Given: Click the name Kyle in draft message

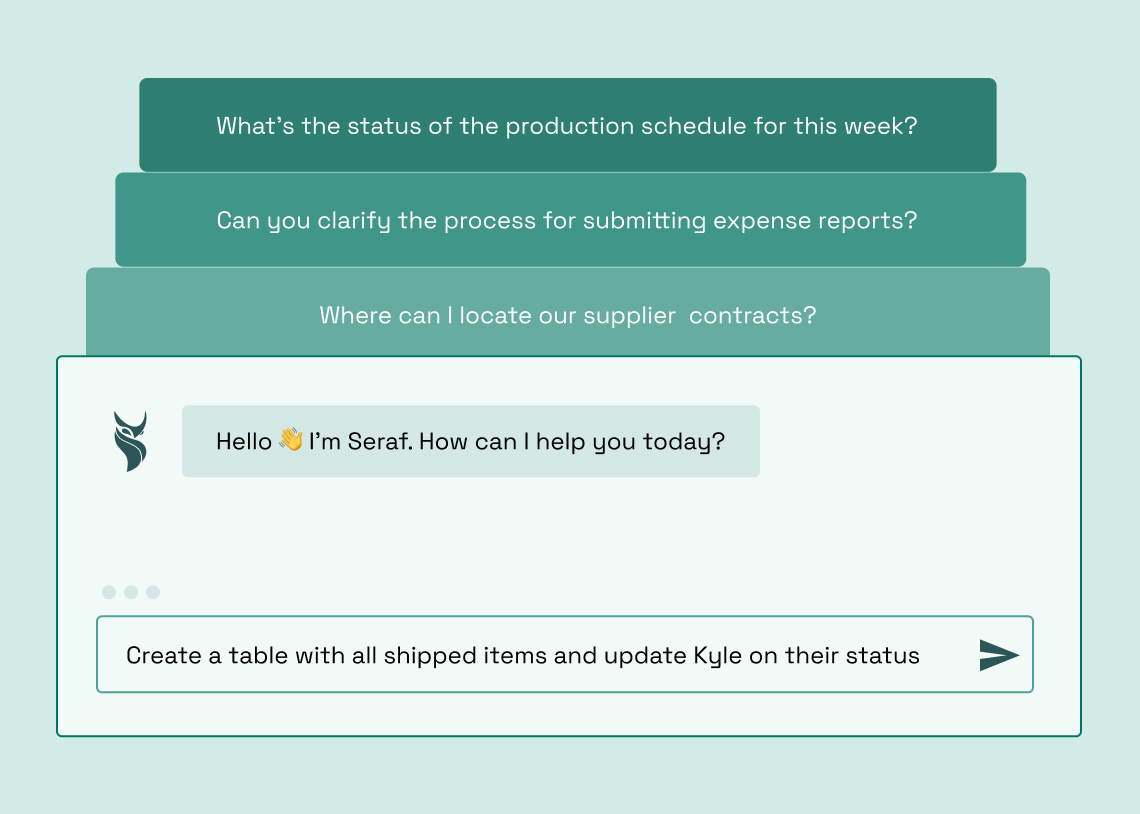Looking at the screenshot, I should pos(717,656).
